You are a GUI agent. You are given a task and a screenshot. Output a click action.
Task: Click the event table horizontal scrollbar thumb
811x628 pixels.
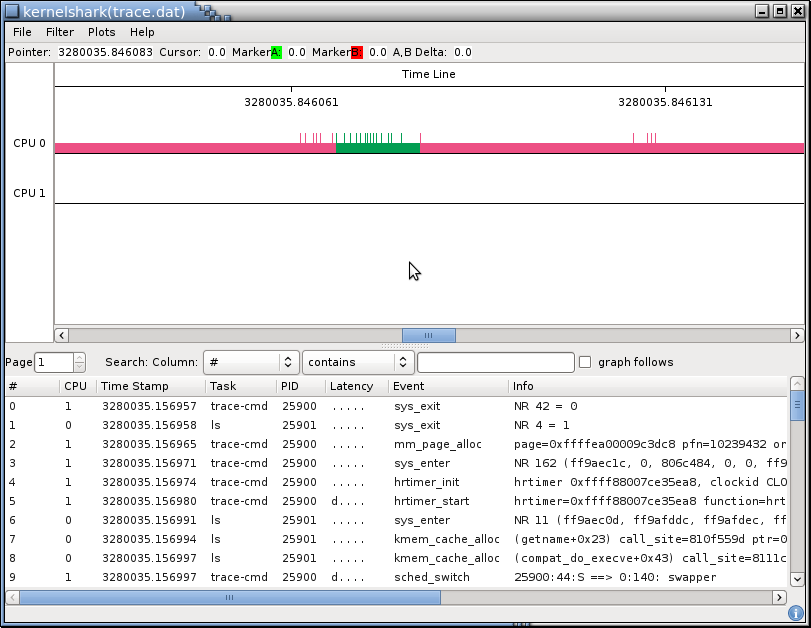(x=230, y=597)
